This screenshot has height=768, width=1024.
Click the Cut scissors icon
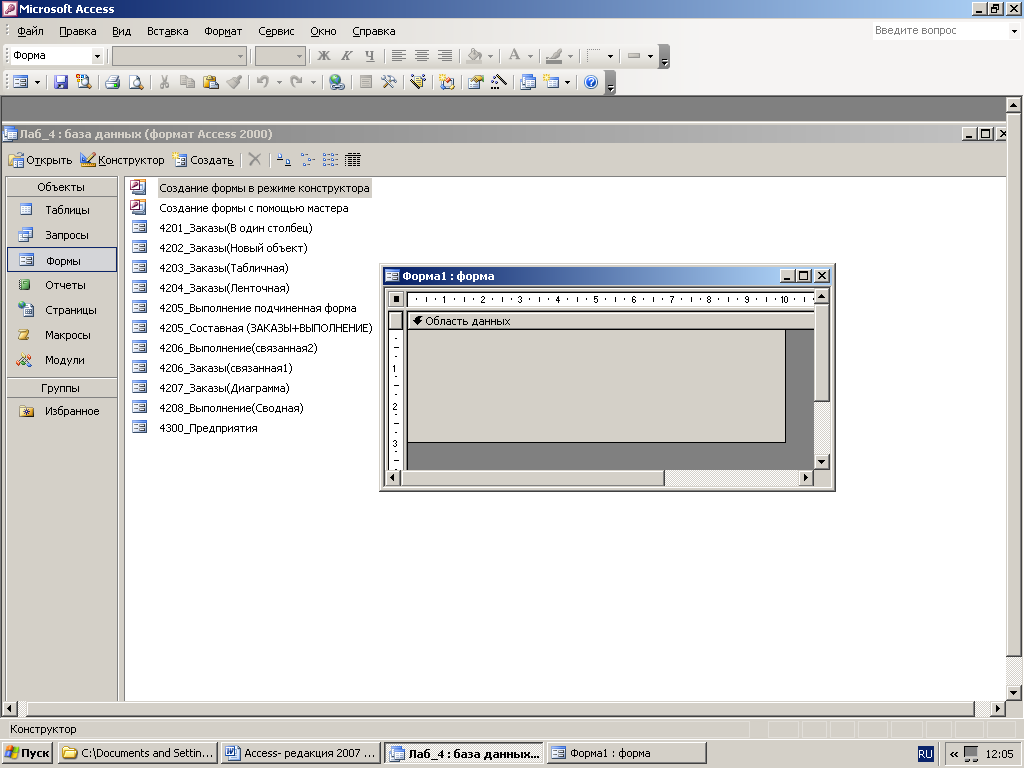click(x=165, y=82)
